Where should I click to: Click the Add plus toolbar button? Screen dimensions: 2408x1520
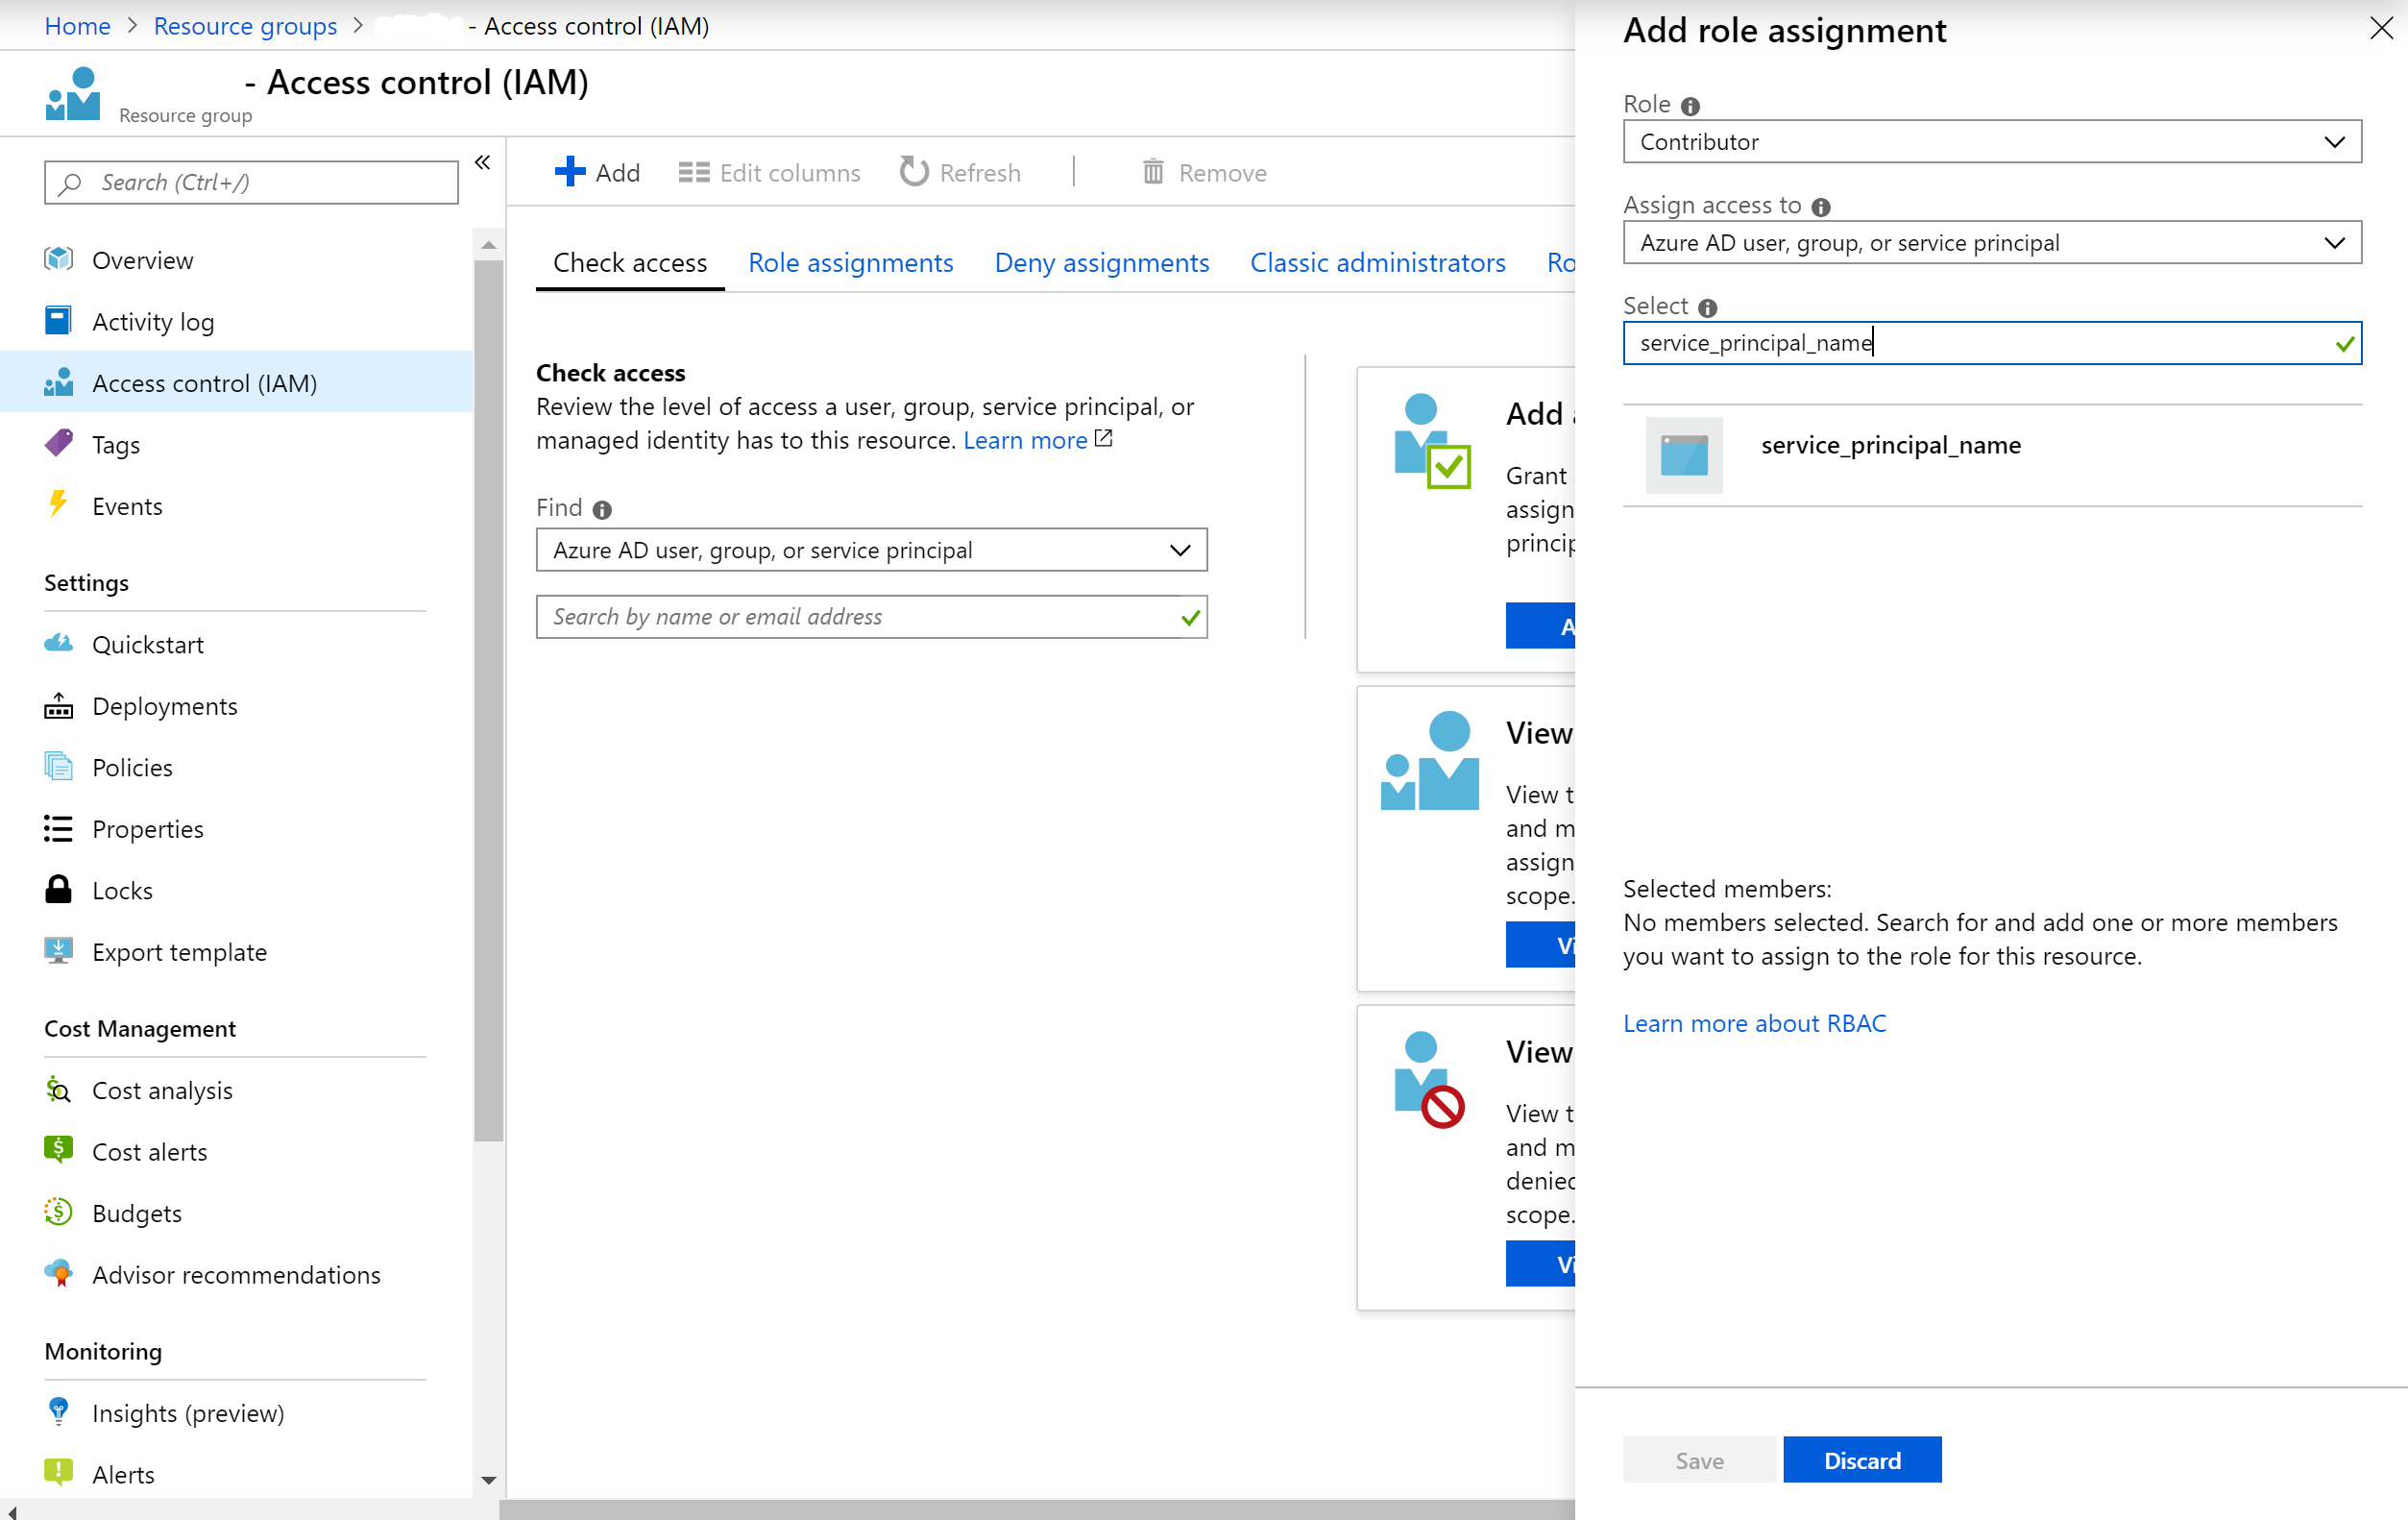click(597, 172)
